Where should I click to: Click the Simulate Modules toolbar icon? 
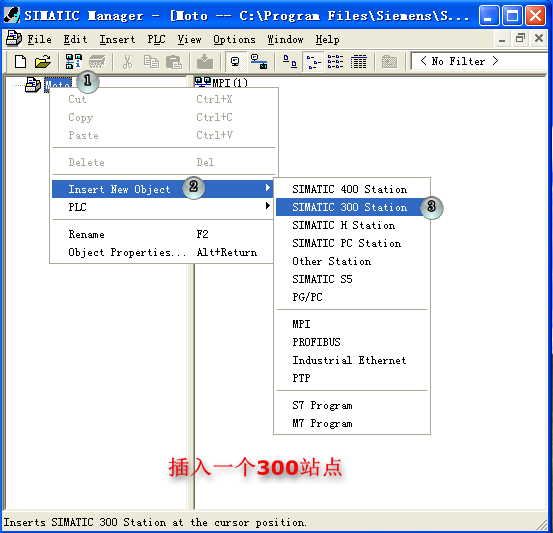coord(389,62)
